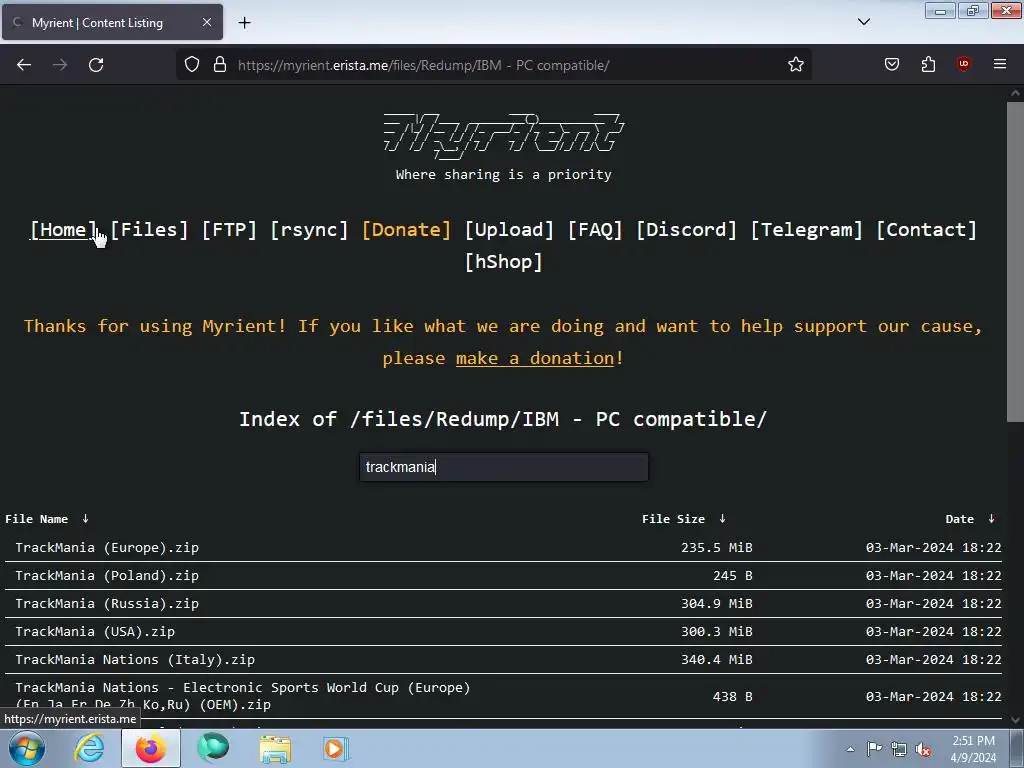Click the 245 B file size
Image resolution: width=1024 pixels, height=768 pixels.
click(x=733, y=575)
